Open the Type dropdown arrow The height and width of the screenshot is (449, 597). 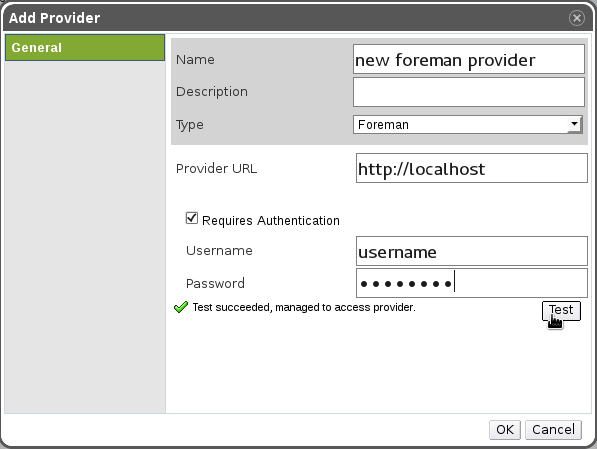pos(574,125)
